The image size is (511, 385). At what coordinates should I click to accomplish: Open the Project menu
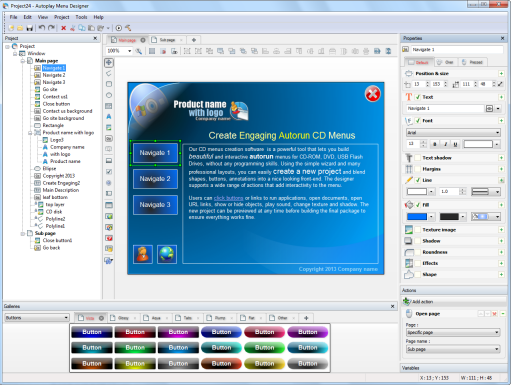point(62,17)
